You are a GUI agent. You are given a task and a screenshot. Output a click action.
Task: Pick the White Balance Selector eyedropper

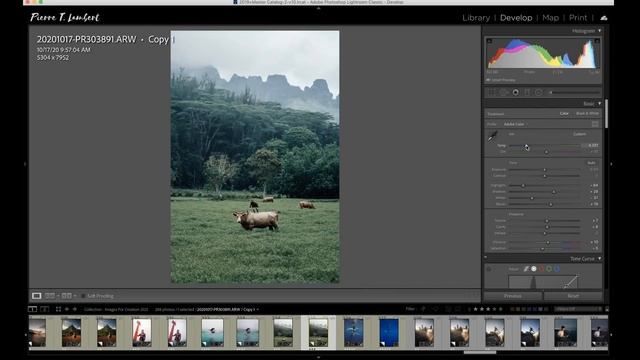(493, 136)
